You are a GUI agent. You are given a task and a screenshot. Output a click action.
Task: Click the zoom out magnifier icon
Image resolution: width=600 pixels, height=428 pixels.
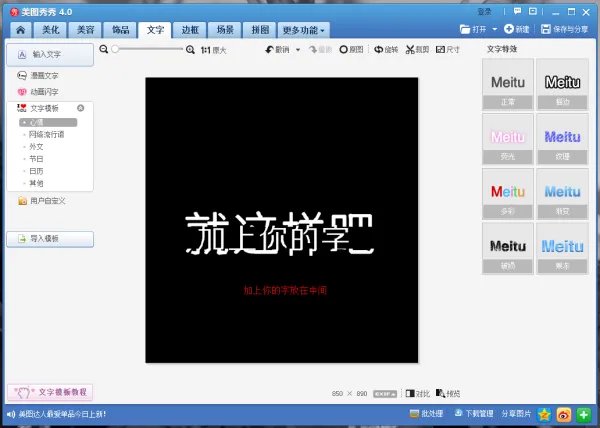104,49
